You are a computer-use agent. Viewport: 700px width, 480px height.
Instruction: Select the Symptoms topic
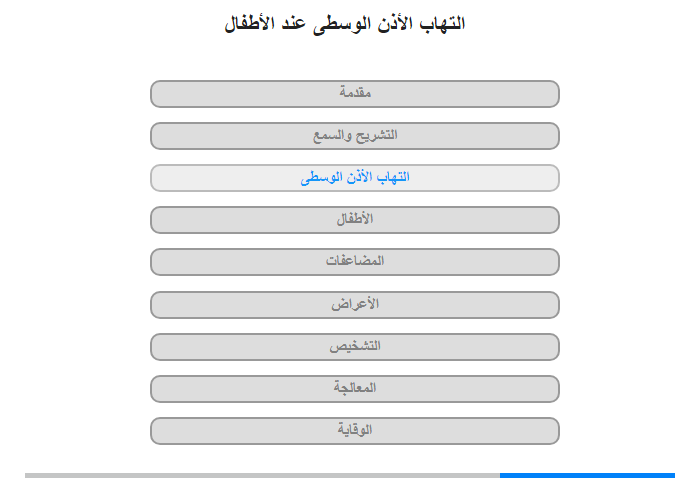(x=355, y=304)
